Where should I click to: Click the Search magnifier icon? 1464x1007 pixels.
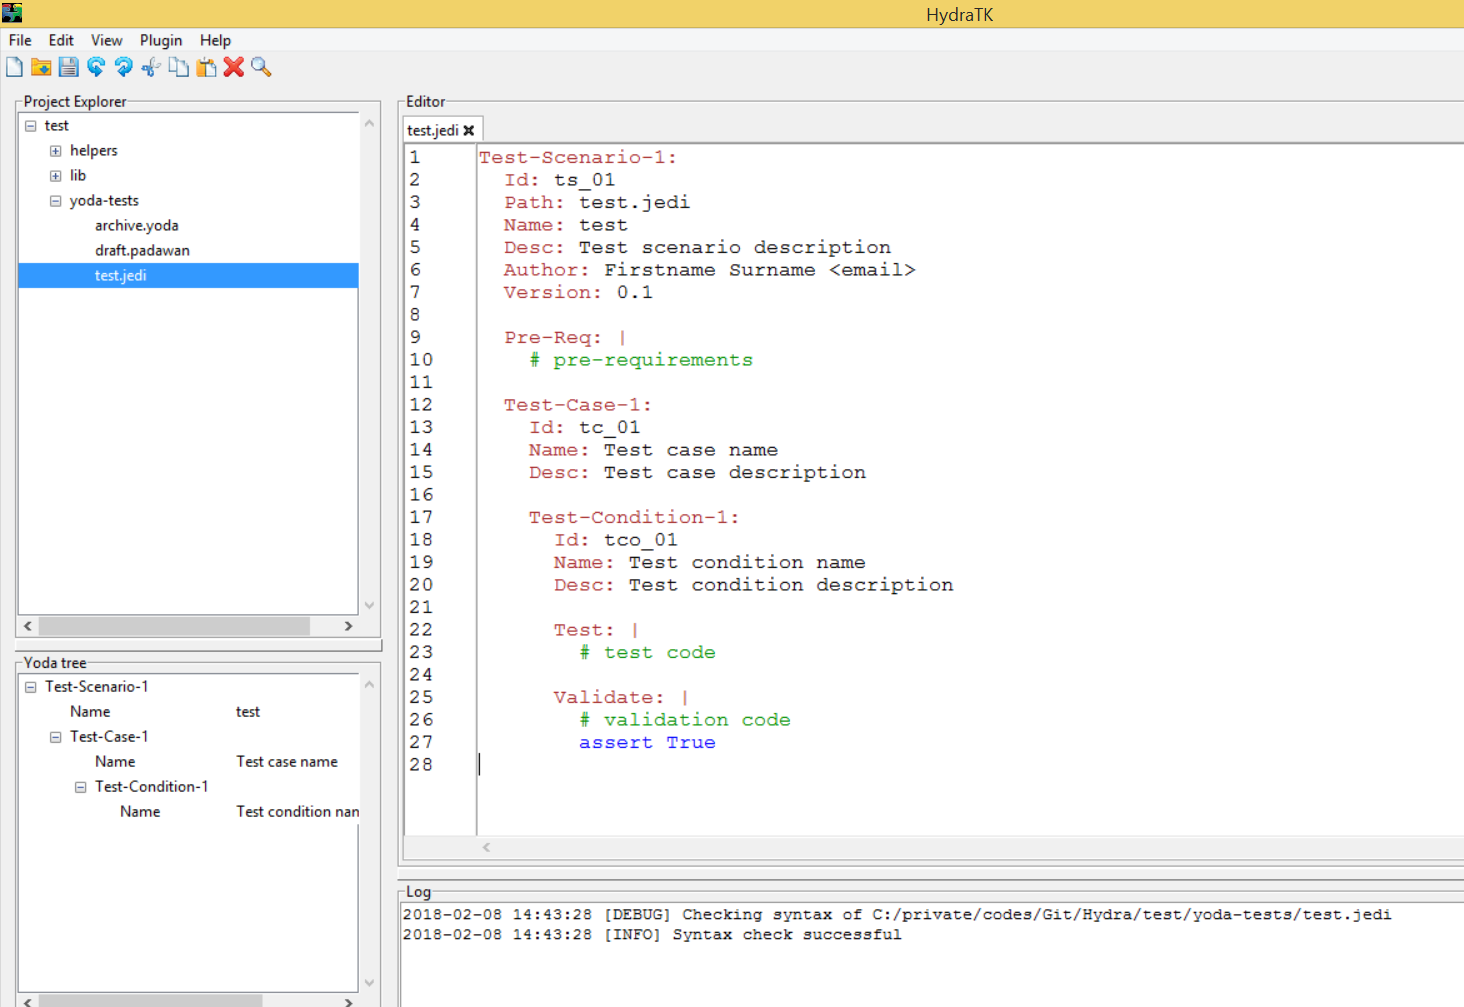261,67
